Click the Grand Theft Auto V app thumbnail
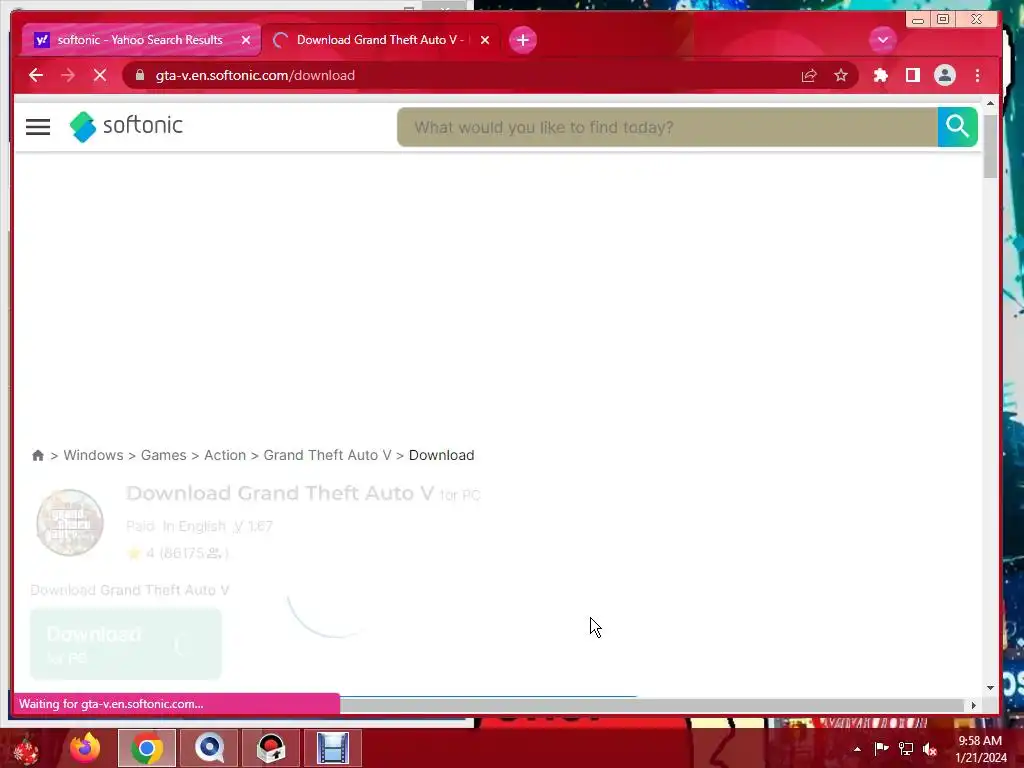1024x768 pixels. (69, 522)
